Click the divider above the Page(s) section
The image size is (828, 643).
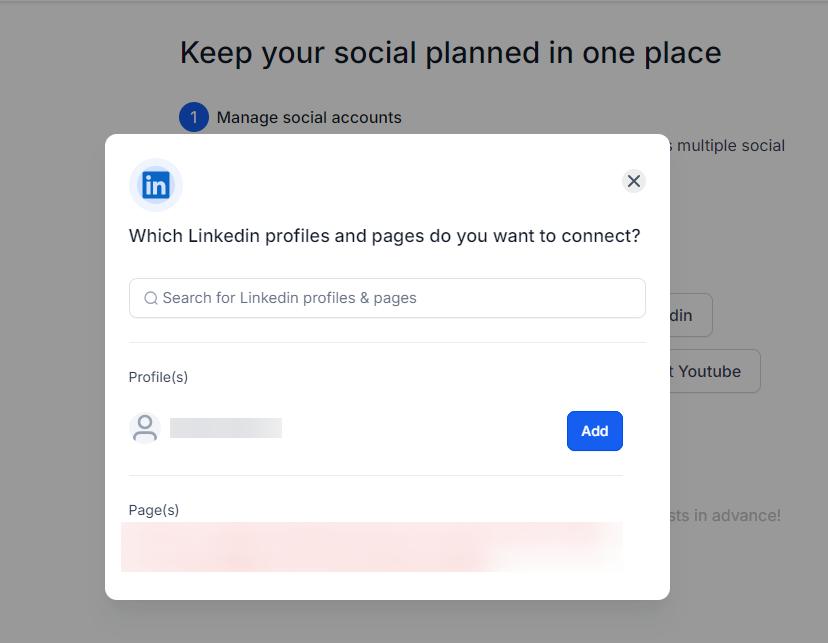[375, 475]
